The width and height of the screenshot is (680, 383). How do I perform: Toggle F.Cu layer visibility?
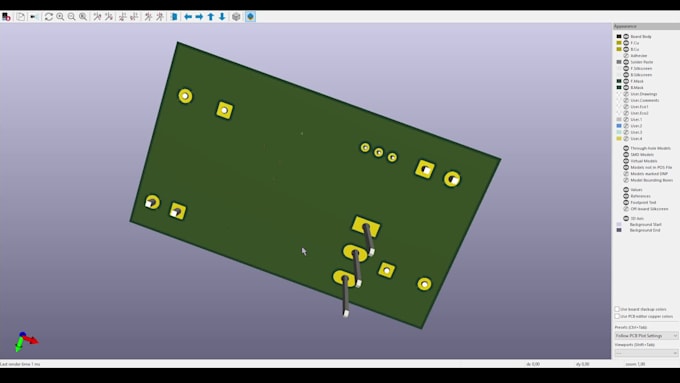coord(626,43)
